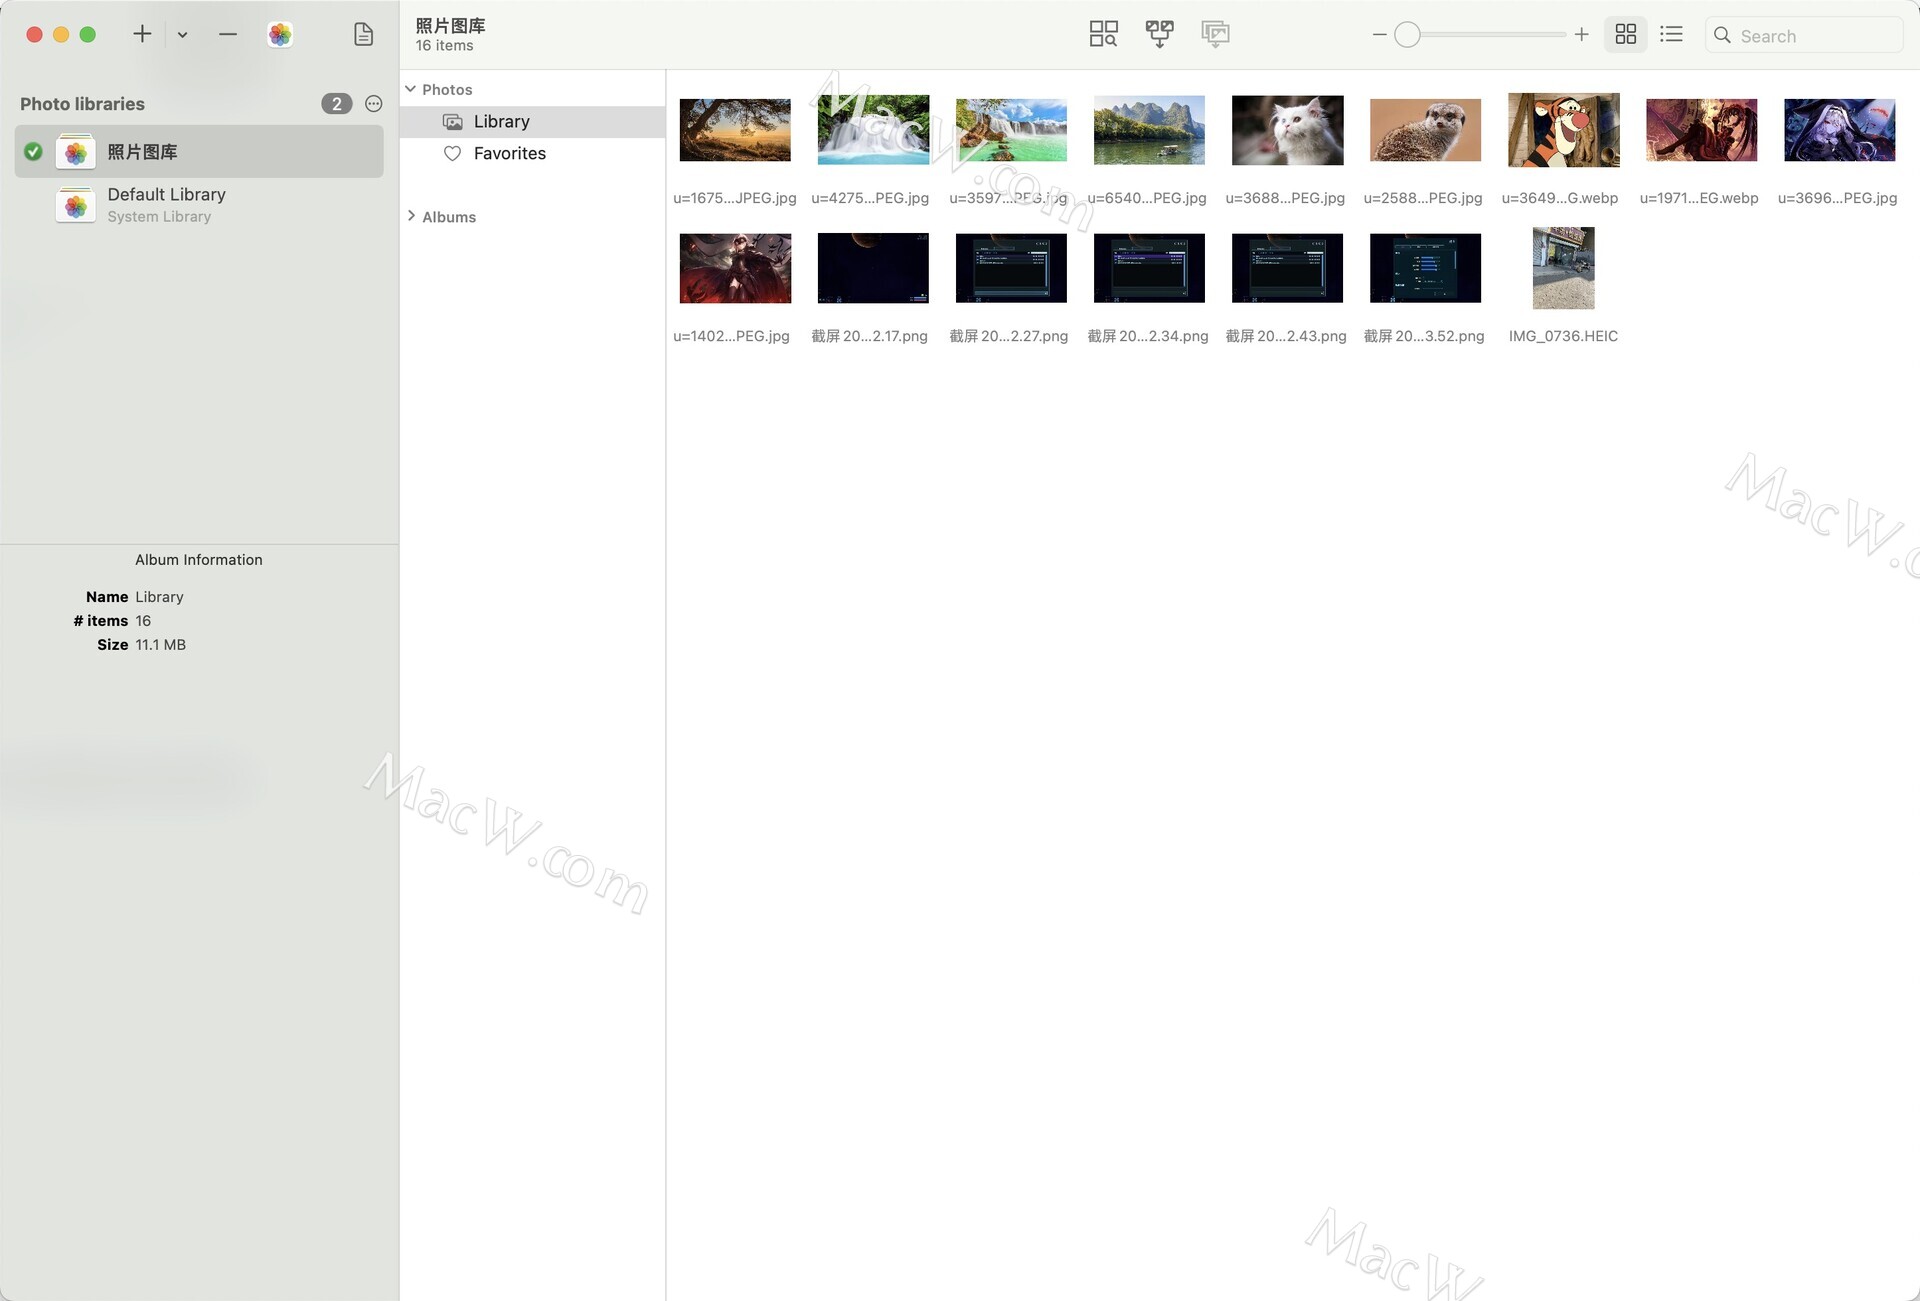
Task: Select thumbnail u=3696...PEG.jpg
Action: pyautogui.click(x=1839, y=130)
